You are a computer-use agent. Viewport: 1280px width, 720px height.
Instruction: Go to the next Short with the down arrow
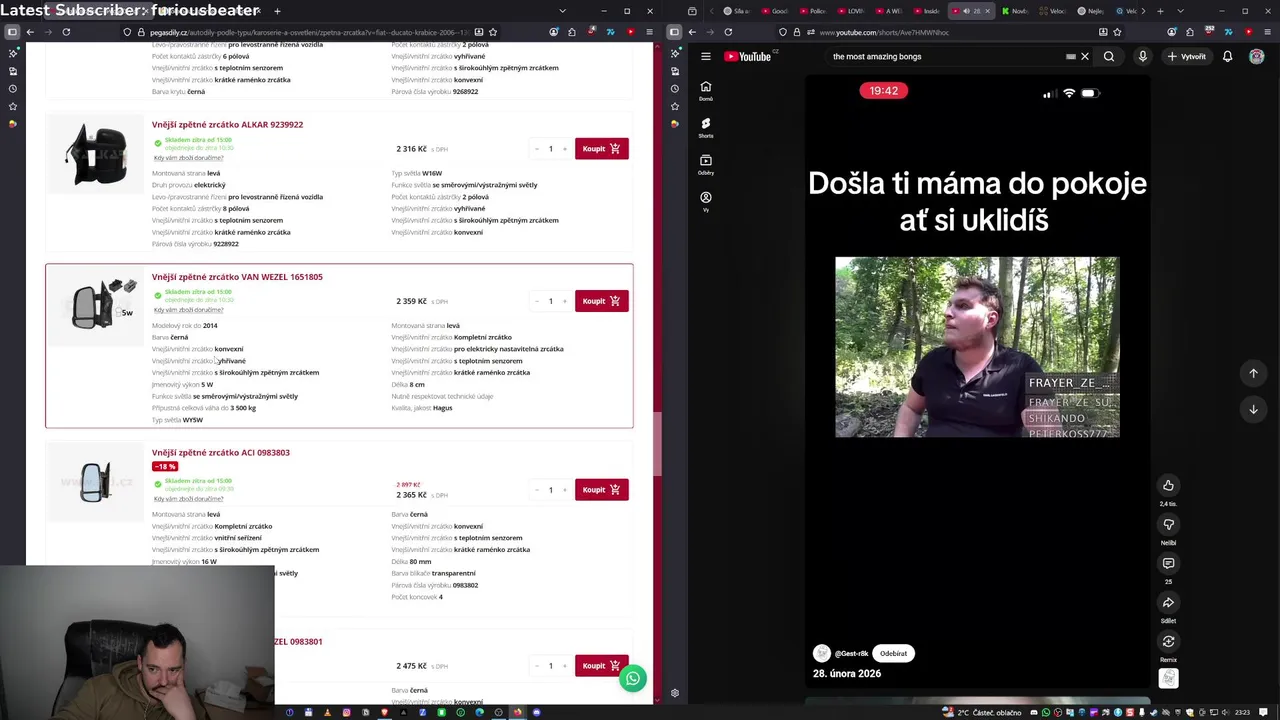point(1253,409)
